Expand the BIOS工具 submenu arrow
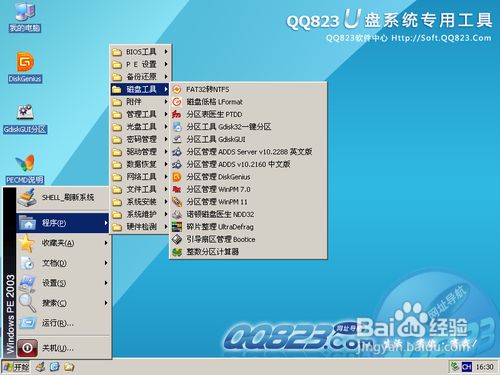Viewport: 500px width, 375px height. tap(166, 52)
